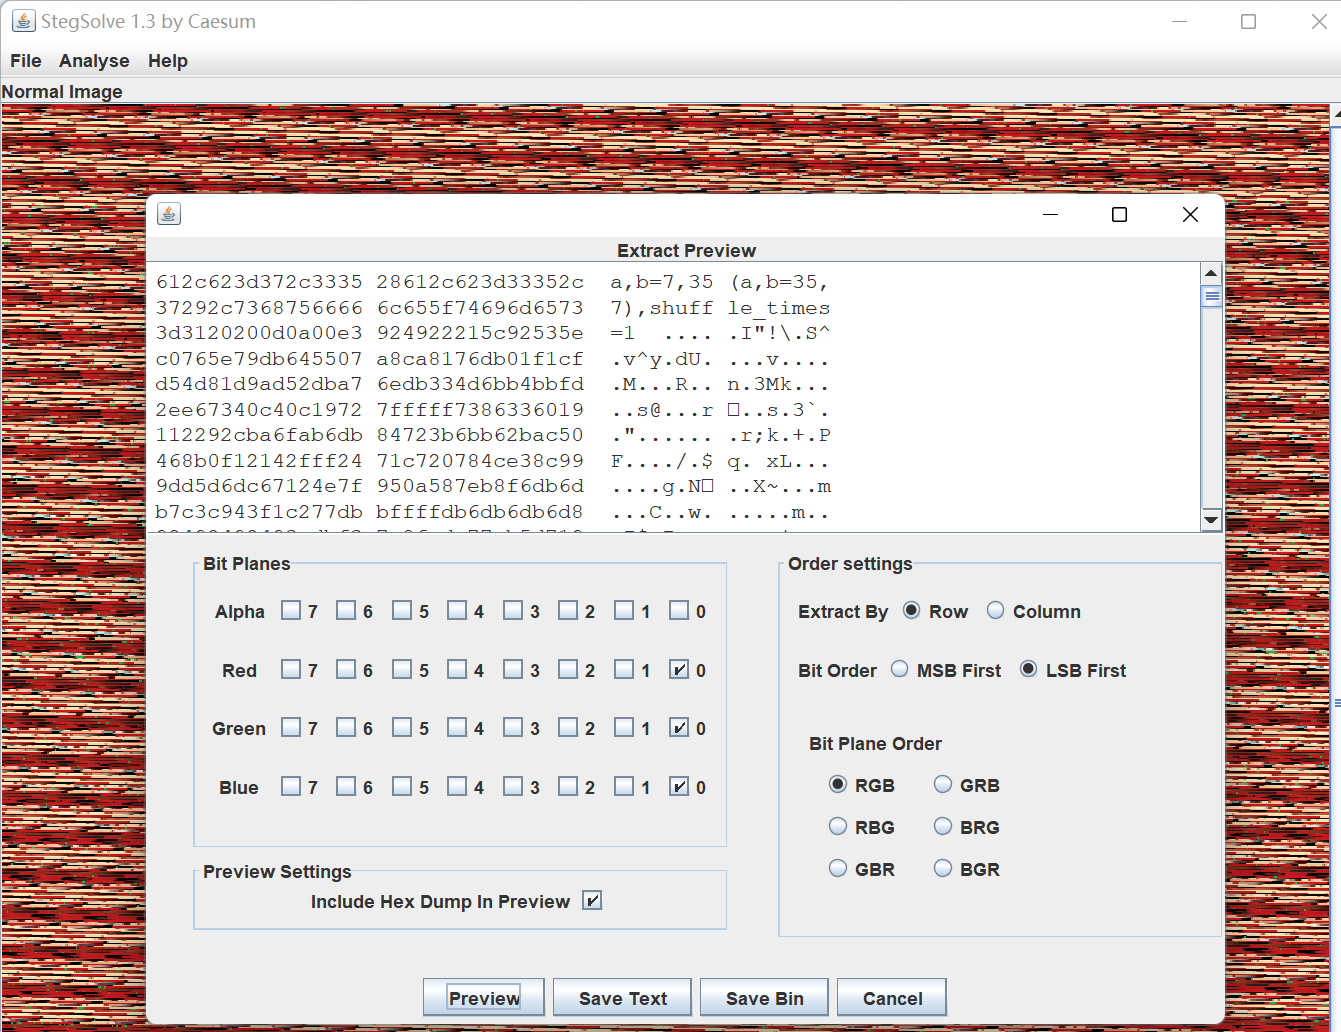Click the up arrow of the hex dump scrollbar
Screen dimensions: 1341x1032
tap(1211, 273)
